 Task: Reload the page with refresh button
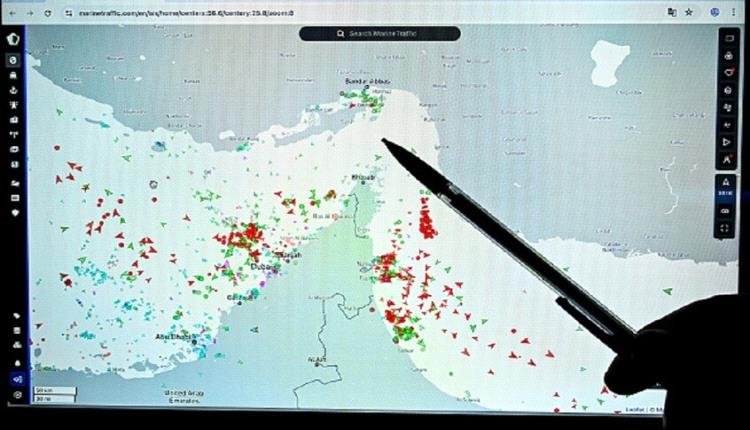tap(47, 12)
